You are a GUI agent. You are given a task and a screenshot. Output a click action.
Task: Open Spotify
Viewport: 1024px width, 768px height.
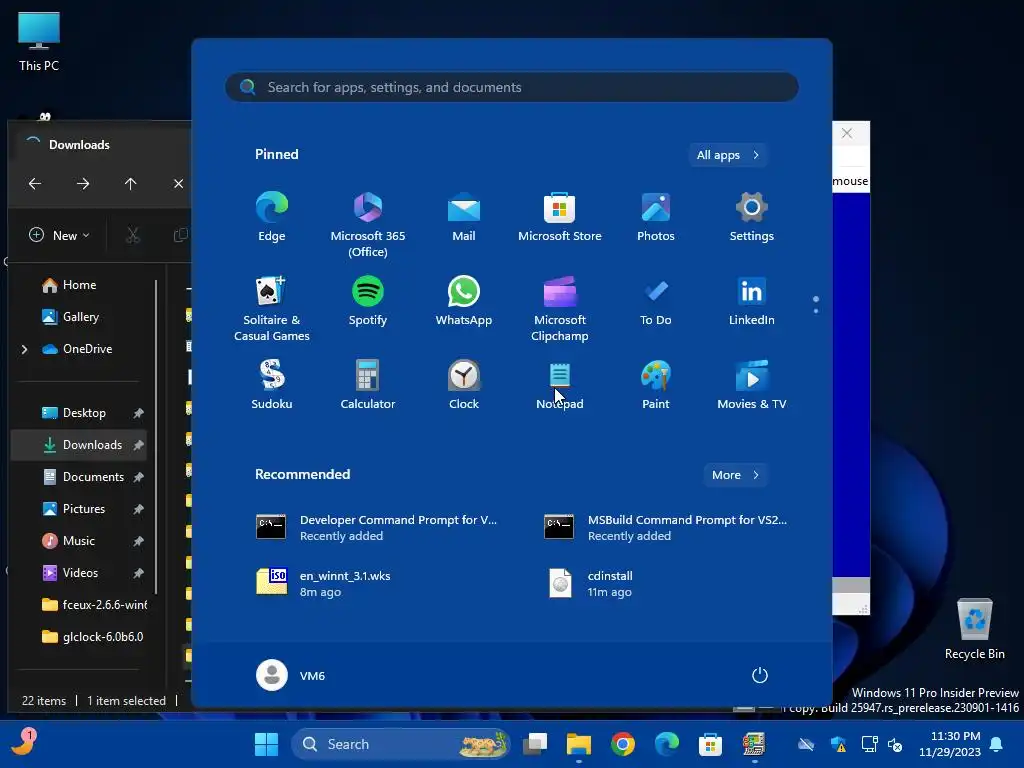368,301
